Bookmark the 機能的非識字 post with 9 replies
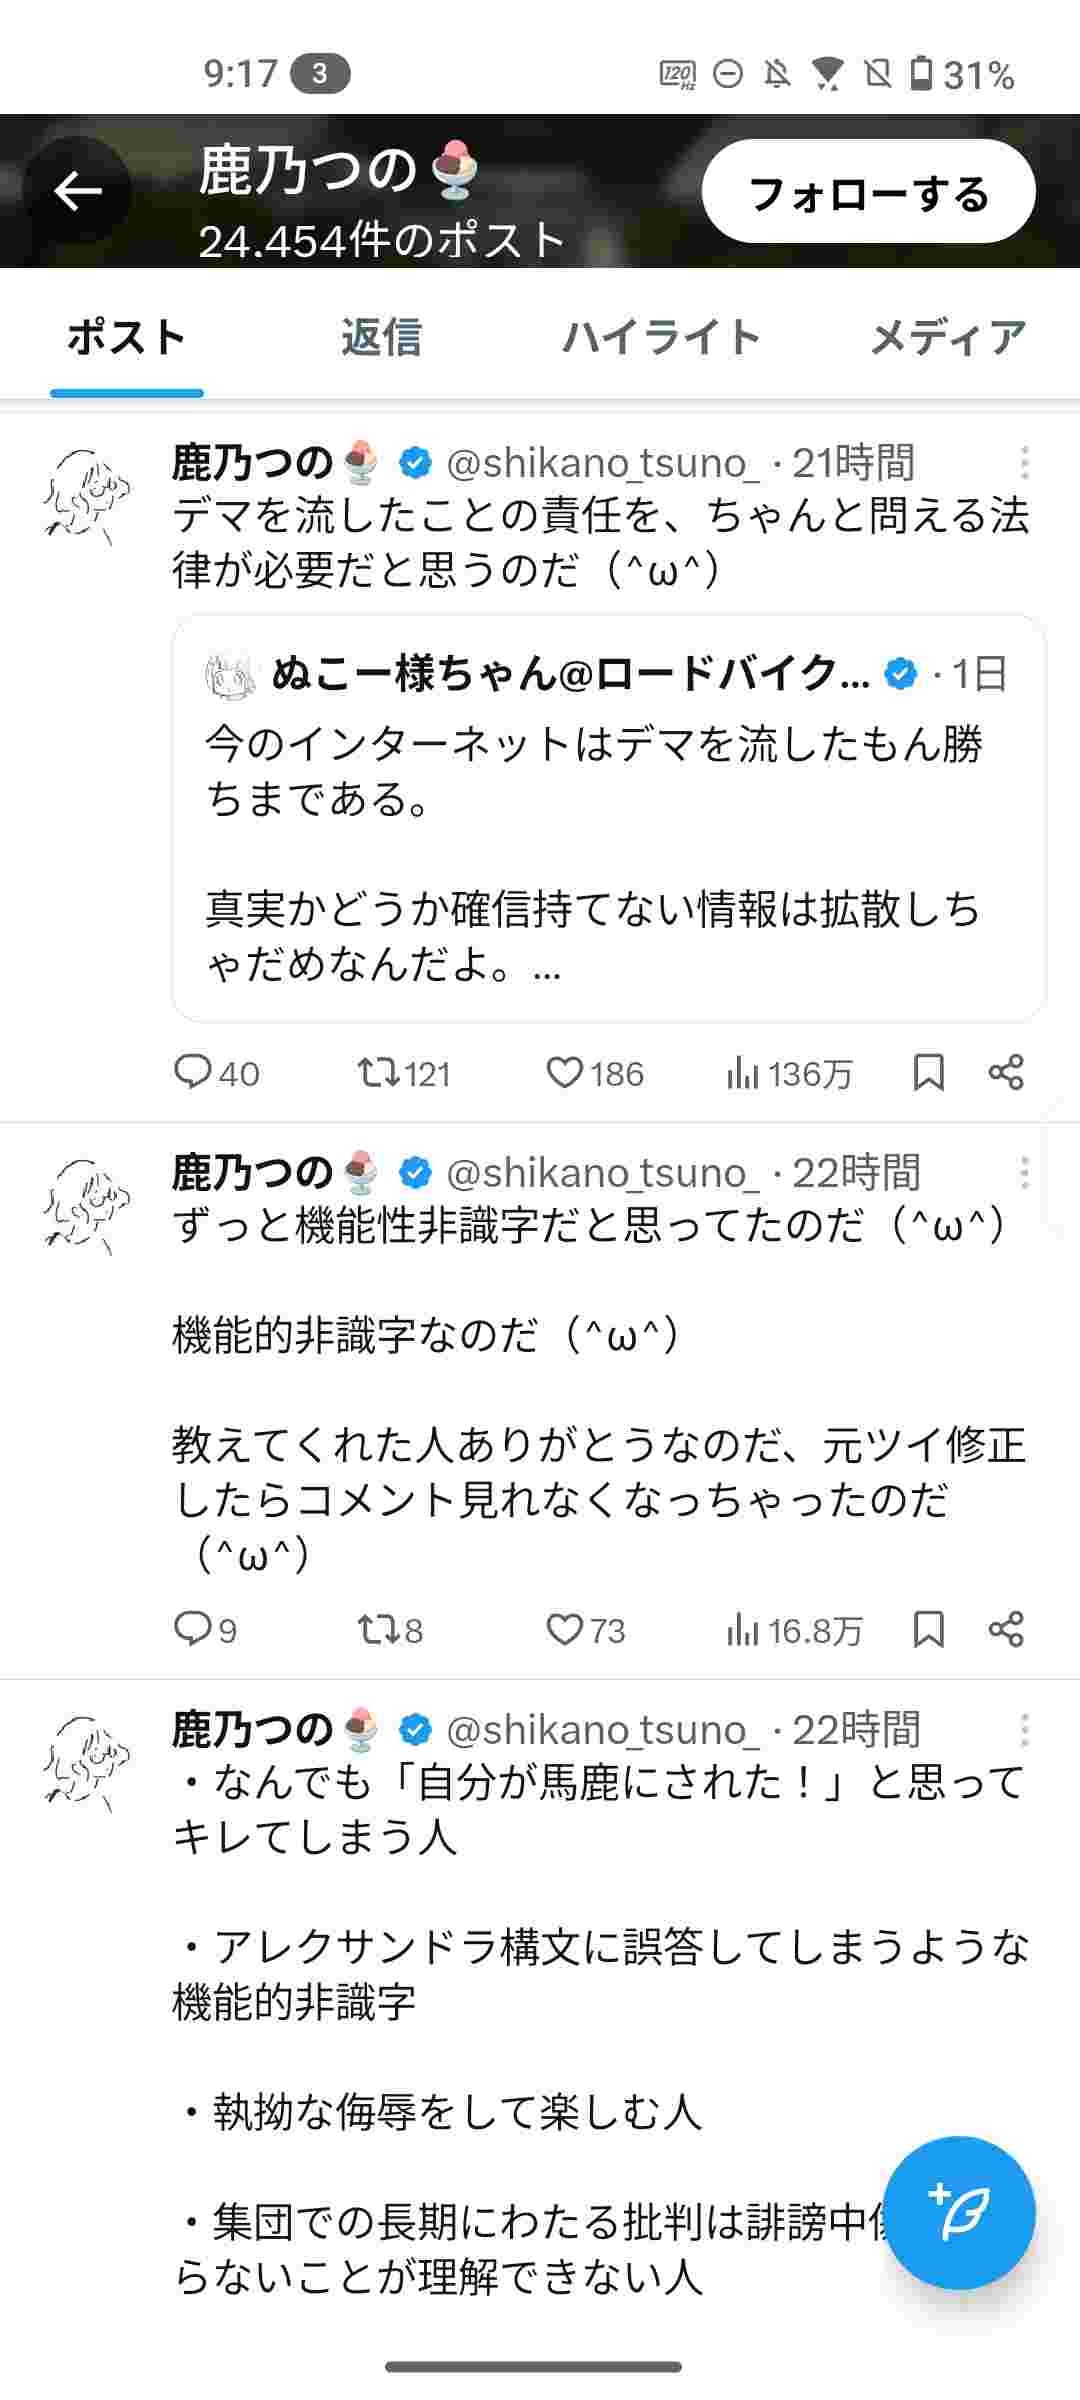Viewport: 1080px width, 2400px height. pos(928,1631)
